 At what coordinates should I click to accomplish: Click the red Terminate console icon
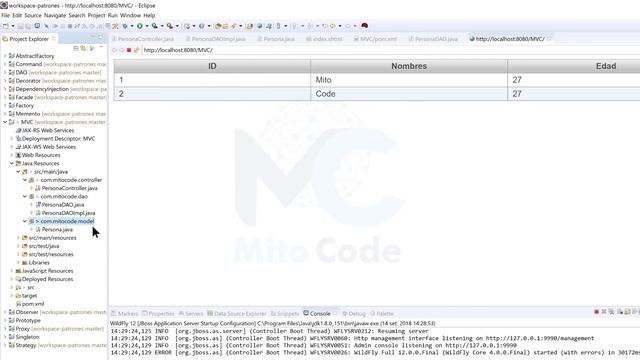pos(596,312)
